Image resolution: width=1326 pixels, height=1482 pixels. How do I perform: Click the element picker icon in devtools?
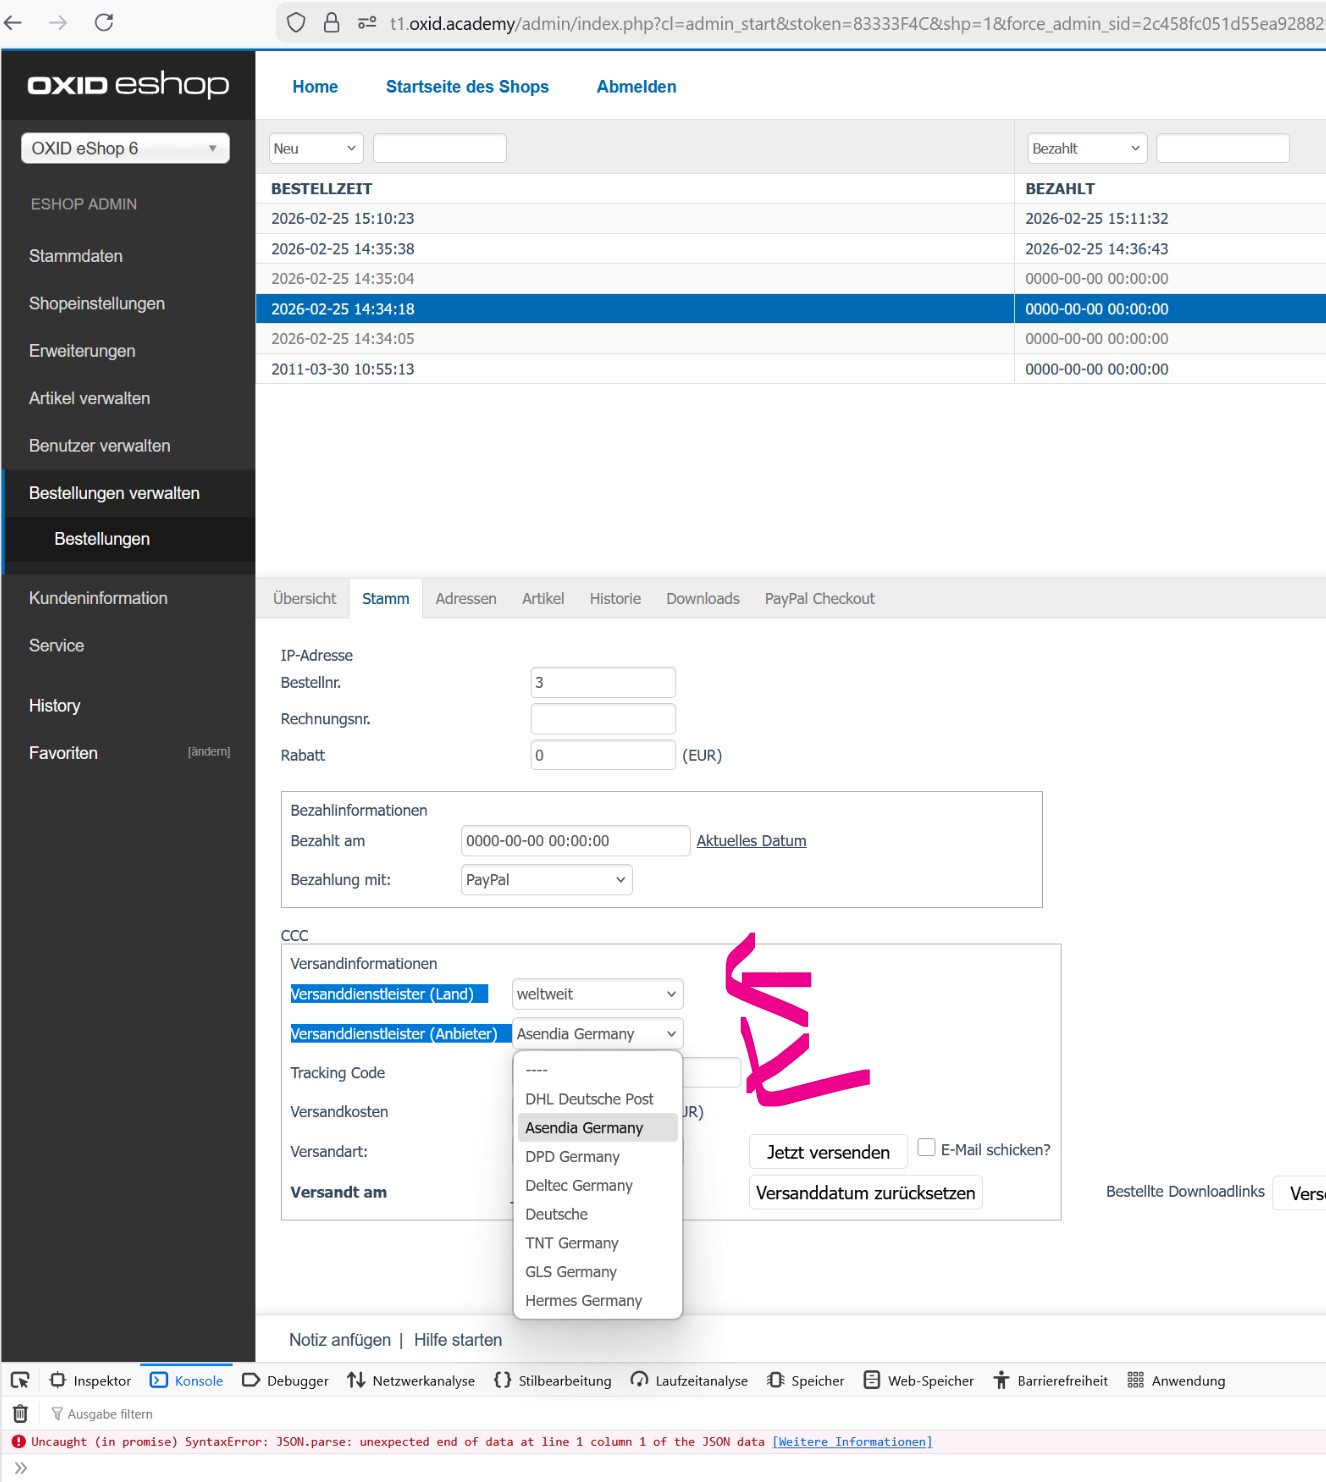[20, 1380]
